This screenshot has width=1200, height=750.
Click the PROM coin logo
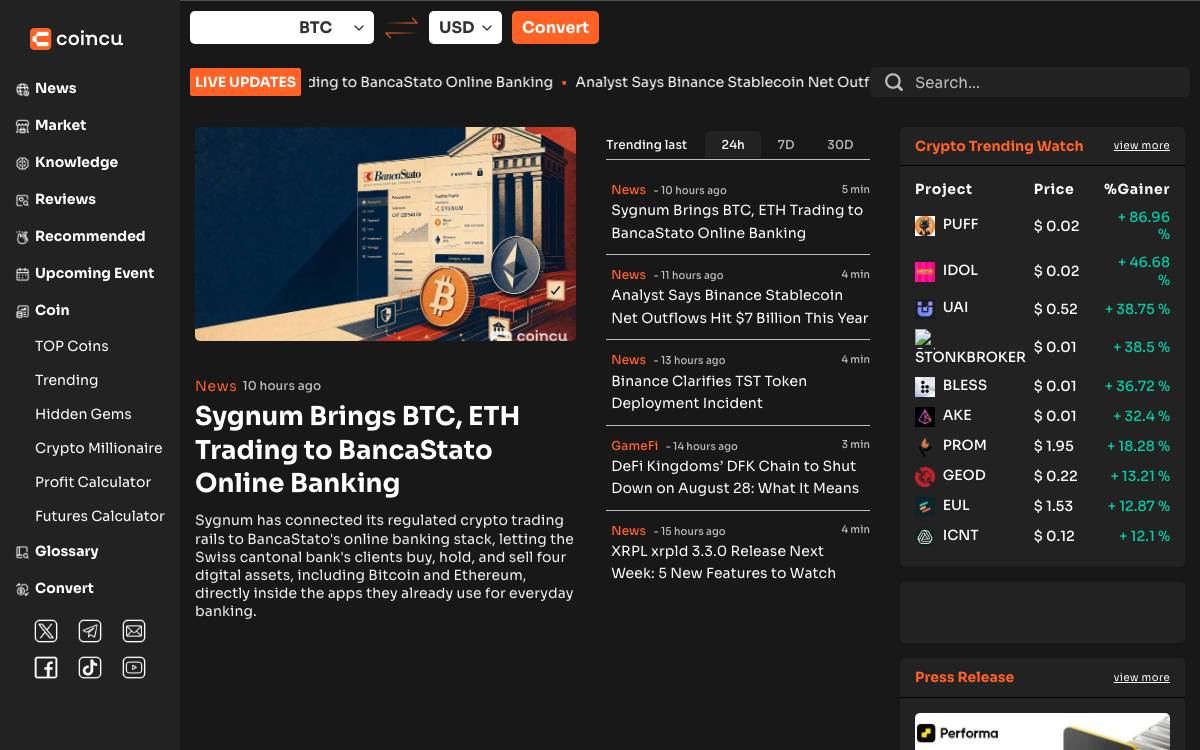[925, 446]
